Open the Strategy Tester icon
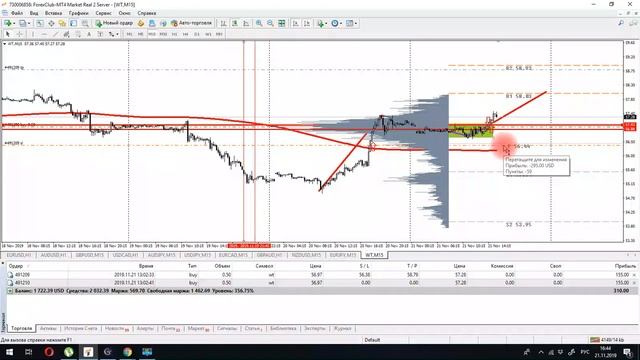 [x=85, y=23]
